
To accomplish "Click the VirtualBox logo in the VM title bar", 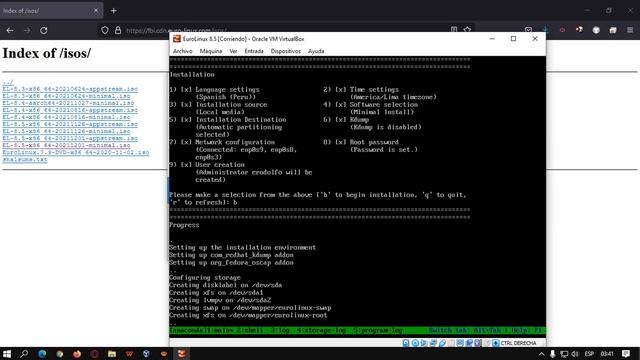I will tap(177, 39).
